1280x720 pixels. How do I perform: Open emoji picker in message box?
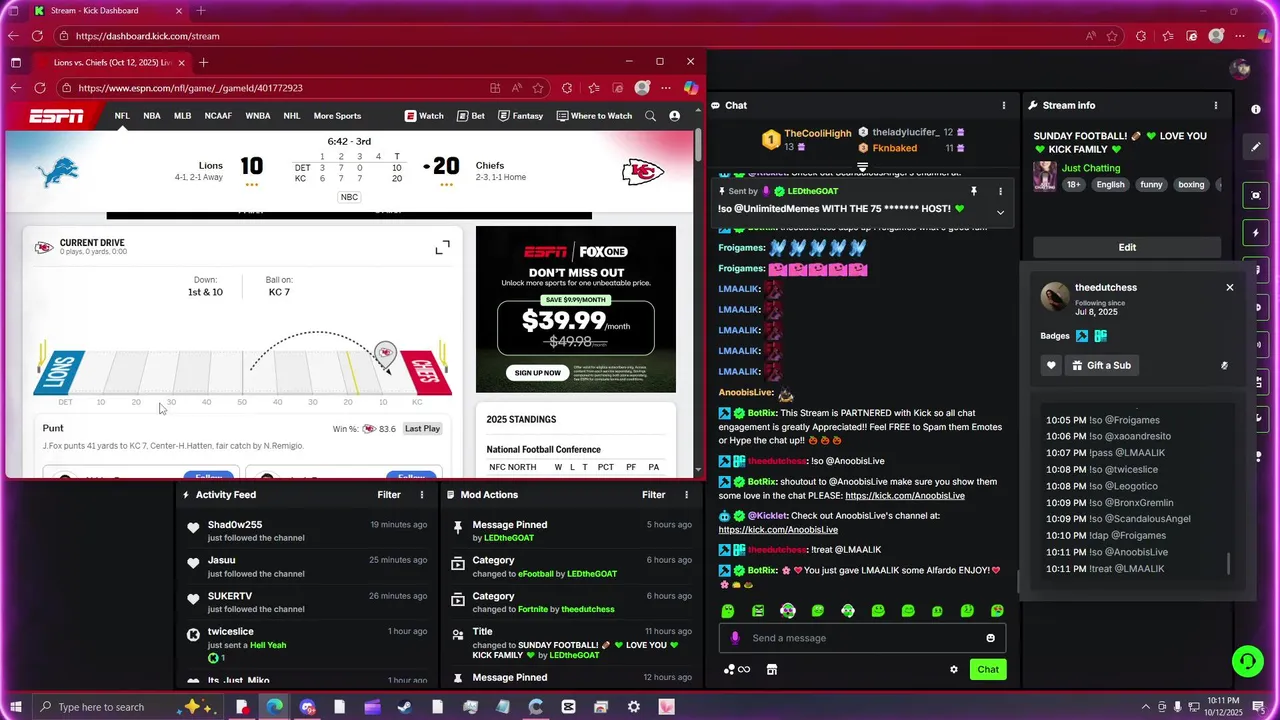pos(991,638)
